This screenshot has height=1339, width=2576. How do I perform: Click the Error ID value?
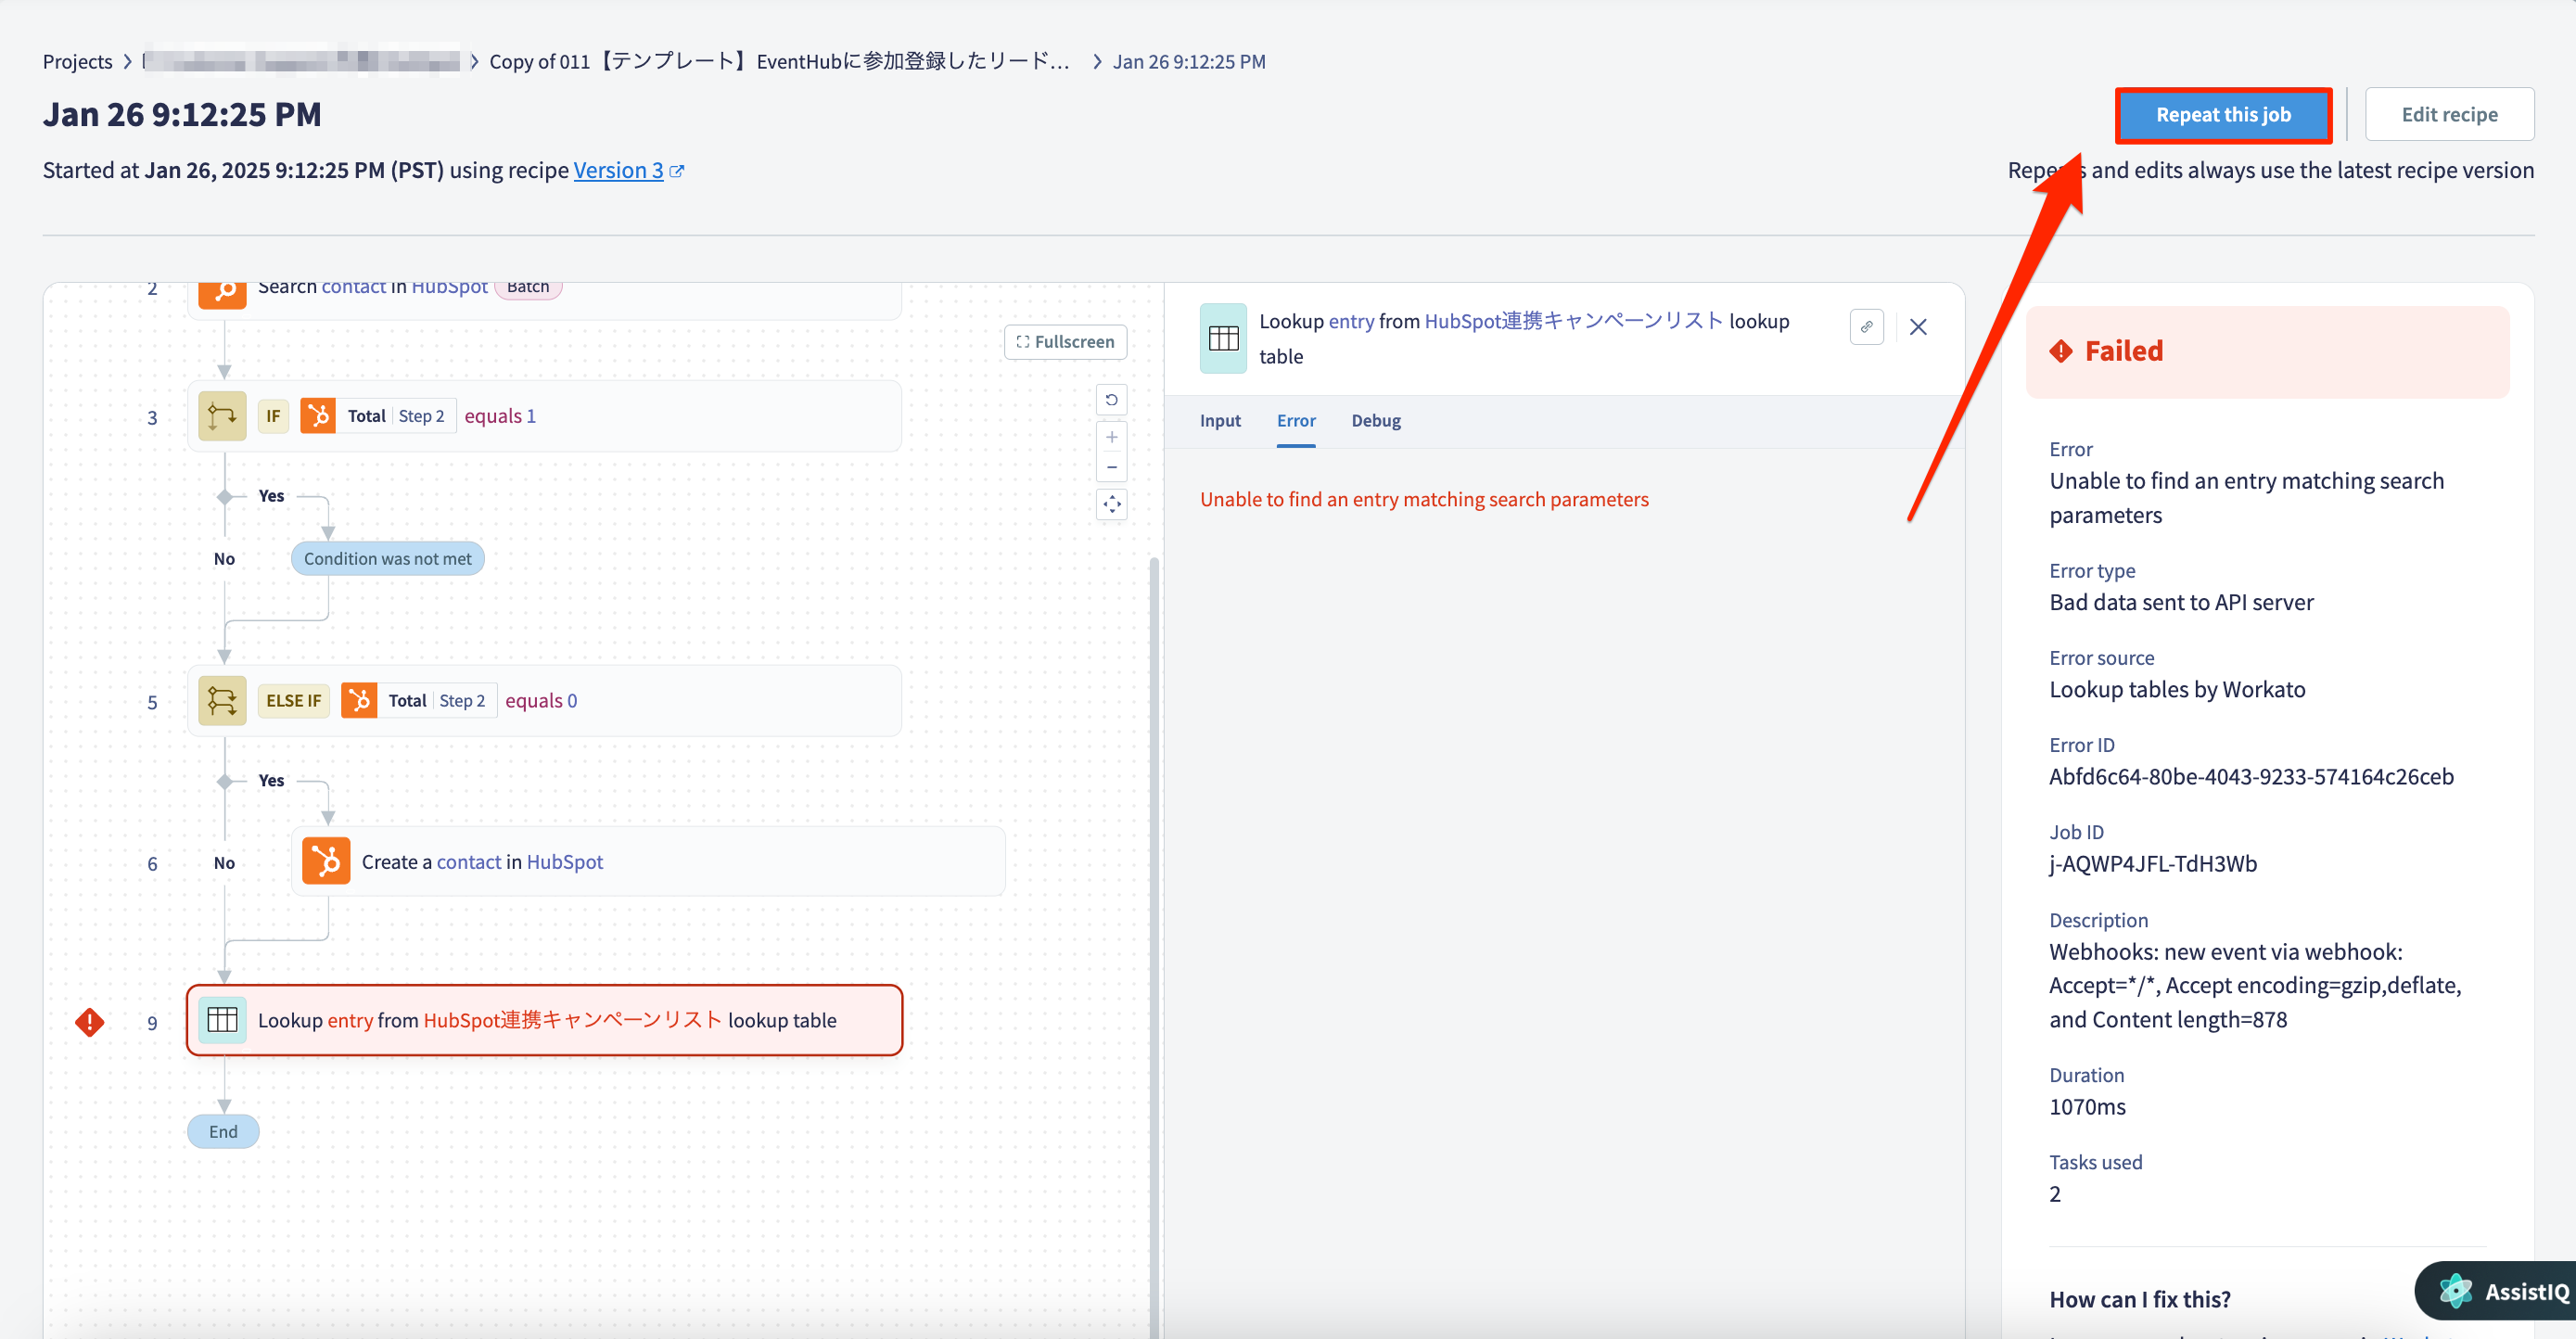tap(2251, 777)
